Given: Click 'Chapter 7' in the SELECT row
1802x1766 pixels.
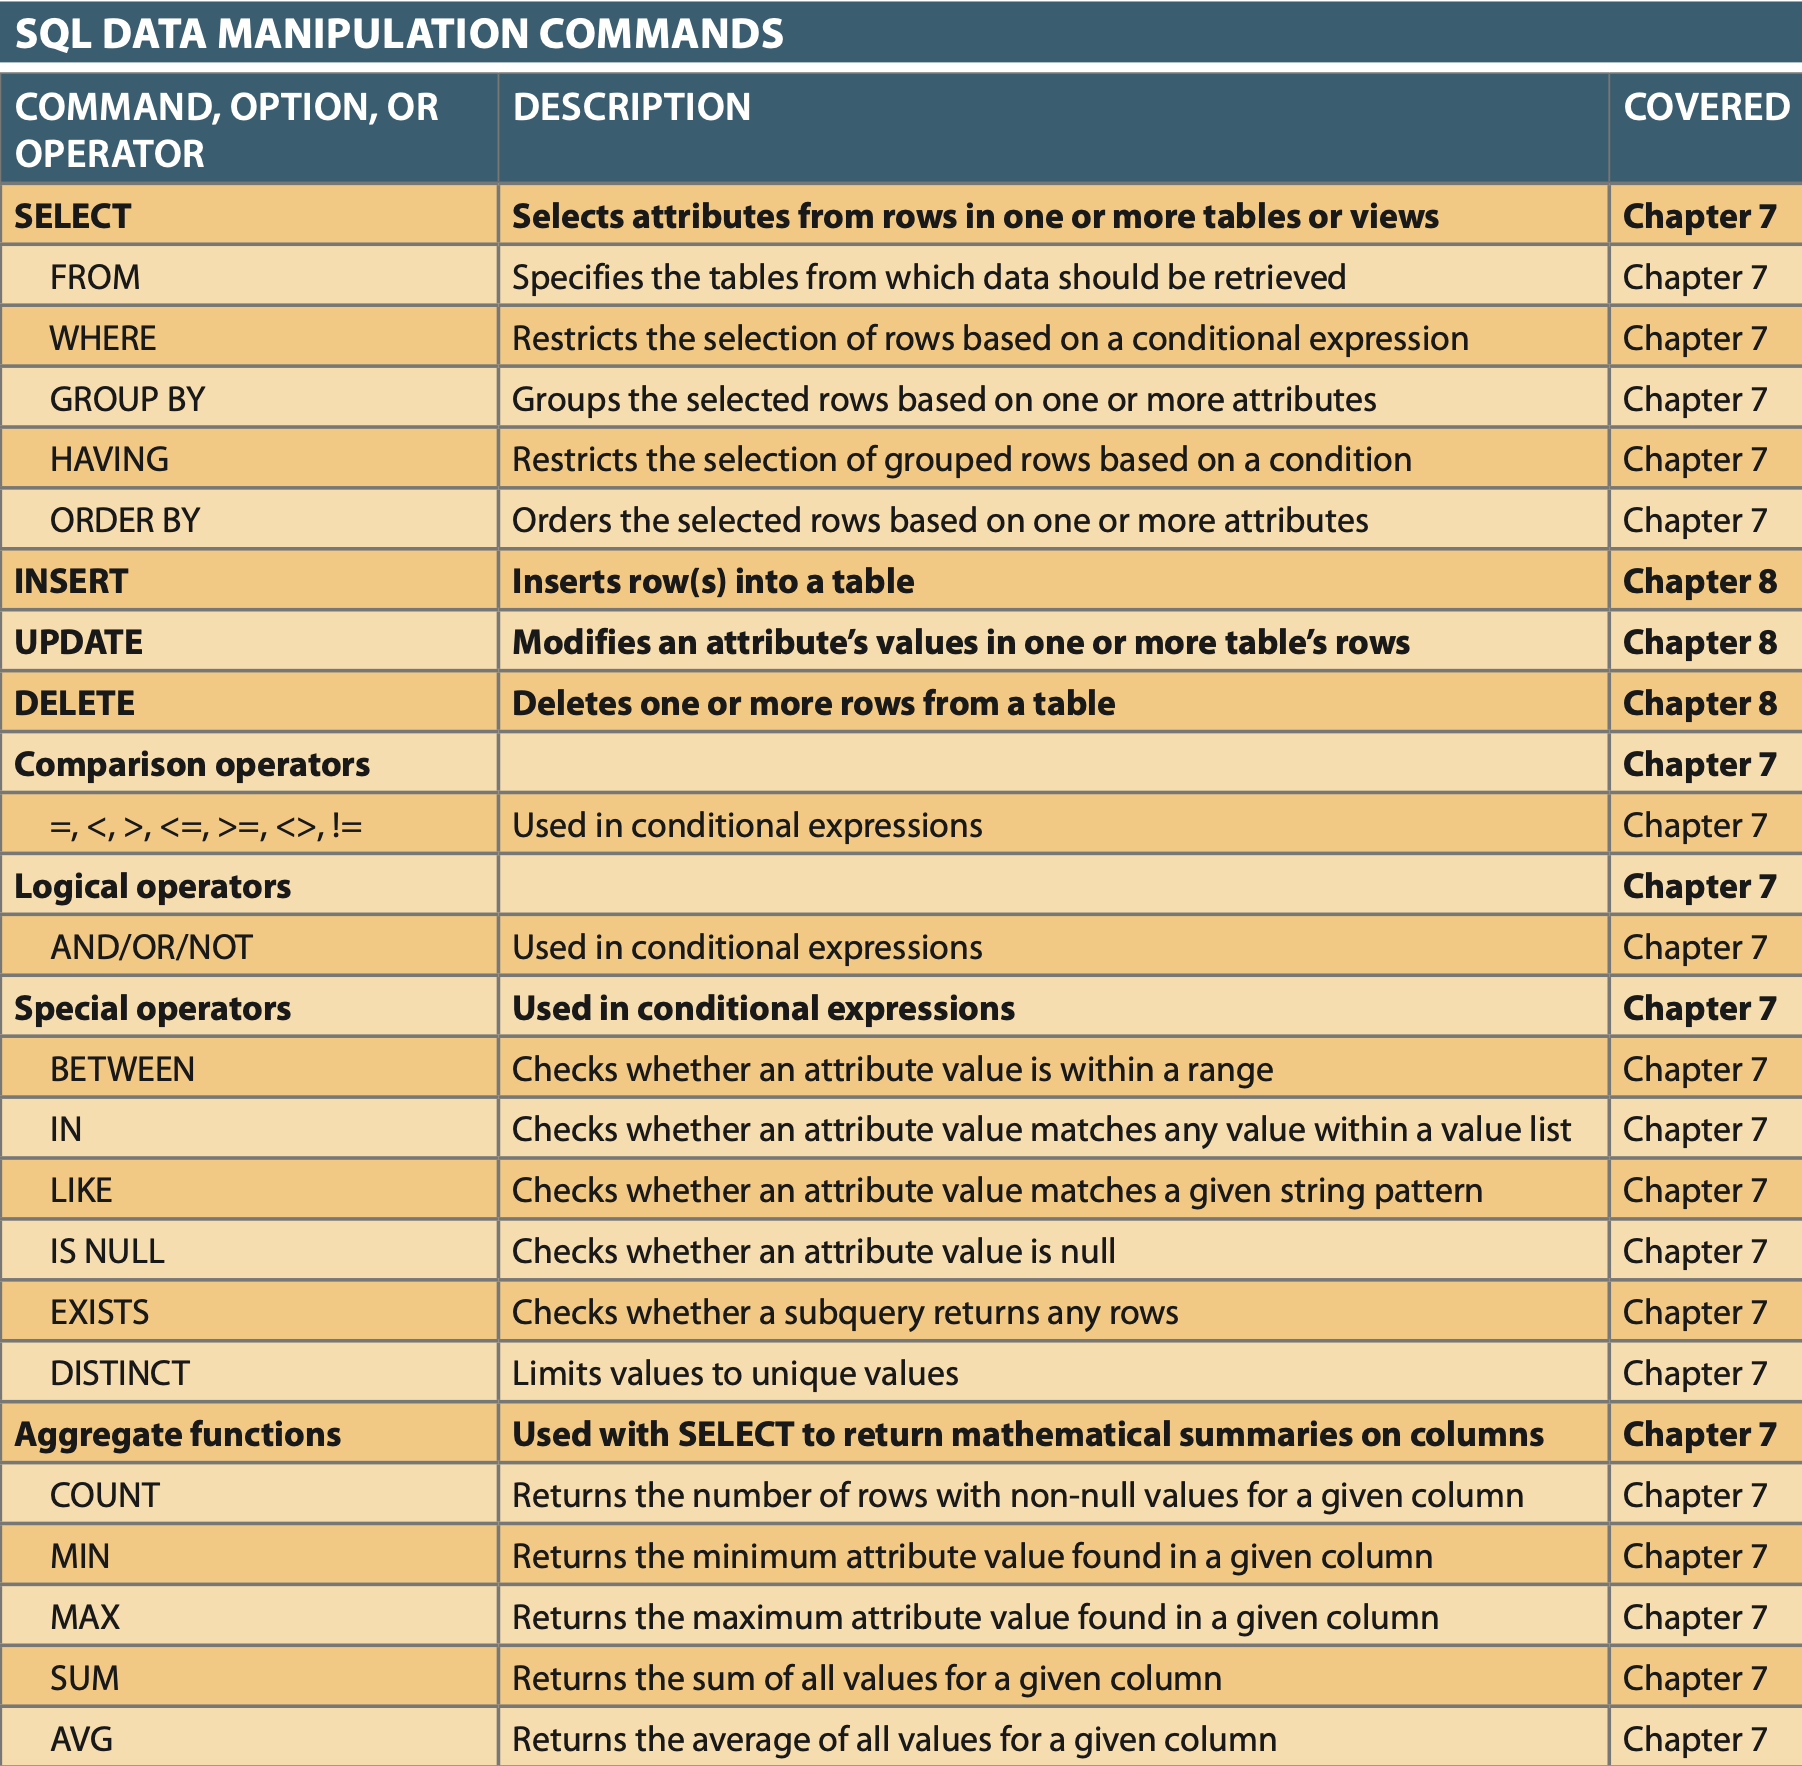Looking at the screenshot, I should 1699,216.
